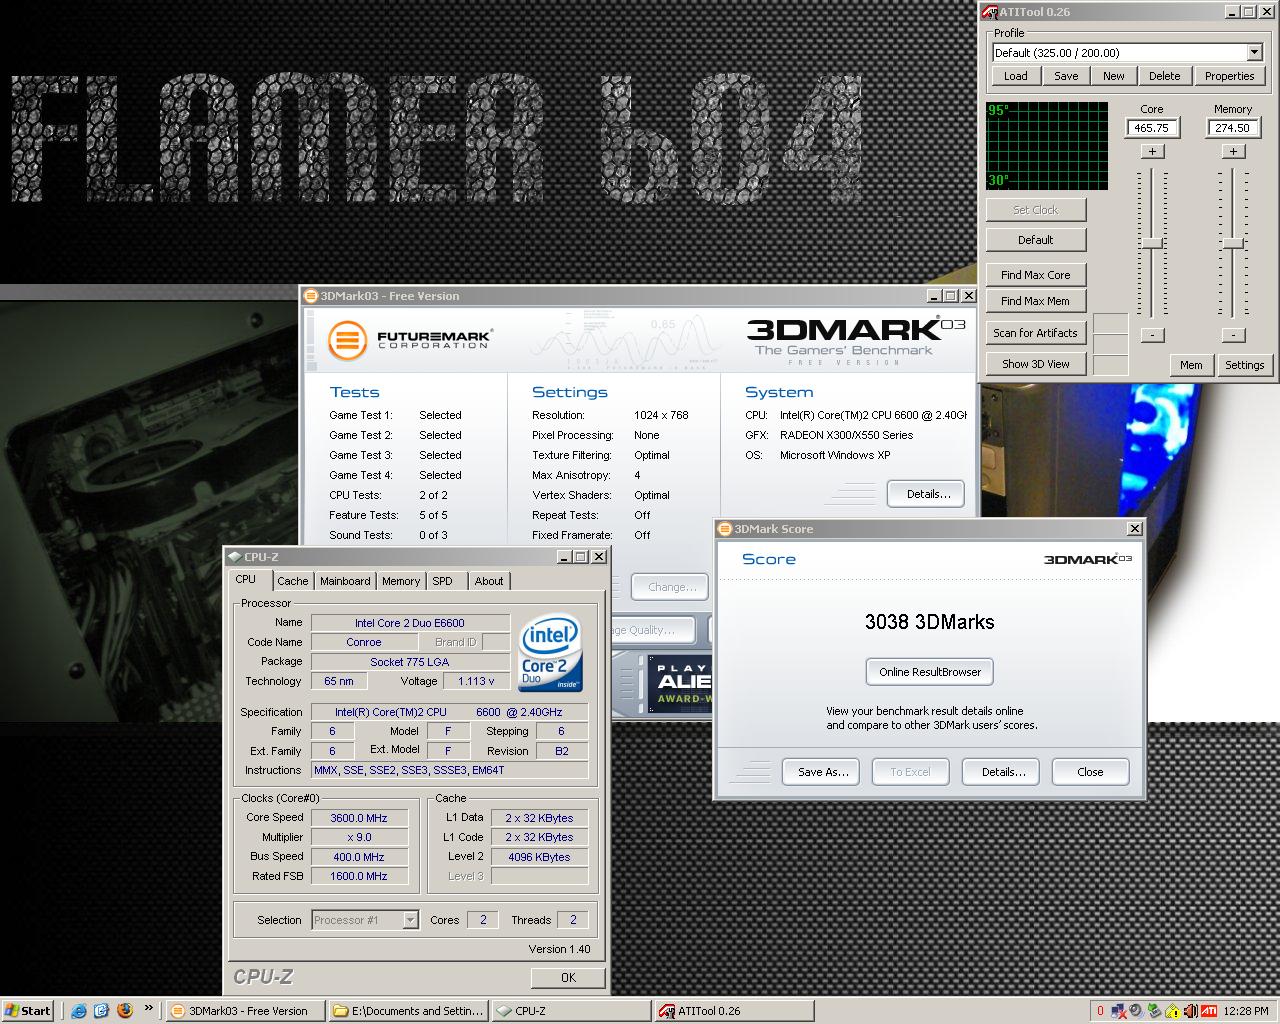Click Details in 3DMark Score dialog
The height and width of the screenshot is (1024, 1280).
[1003, 772]
